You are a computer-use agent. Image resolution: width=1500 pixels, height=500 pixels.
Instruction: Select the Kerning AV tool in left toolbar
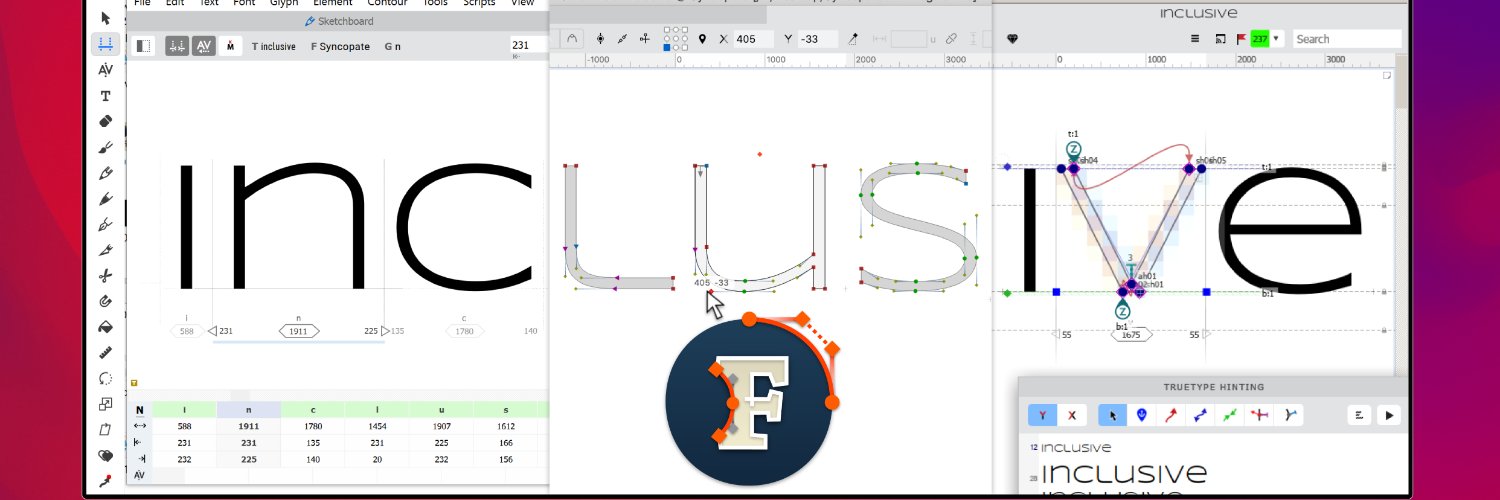pos(105,70)
